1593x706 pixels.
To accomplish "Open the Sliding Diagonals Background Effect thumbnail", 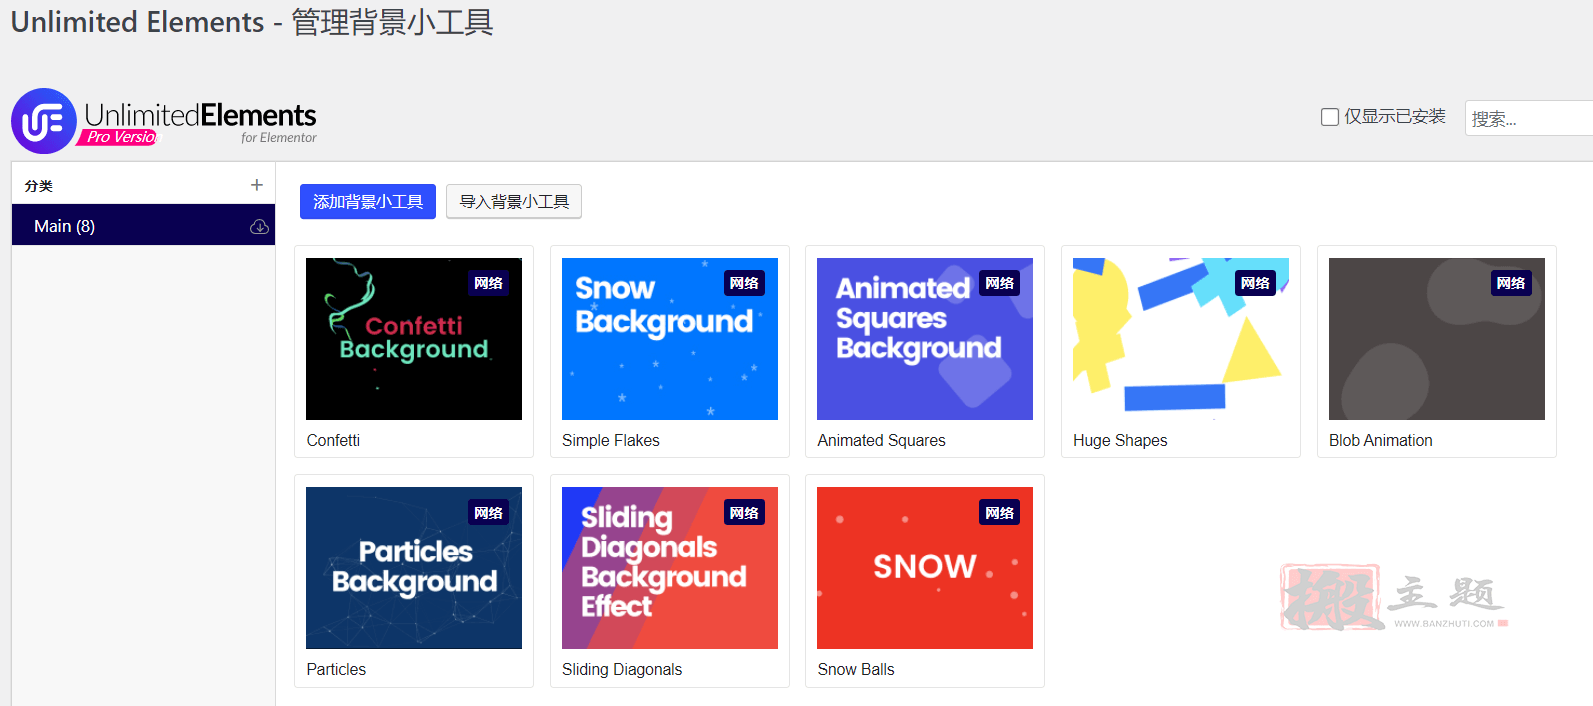I will click(670, 568).
